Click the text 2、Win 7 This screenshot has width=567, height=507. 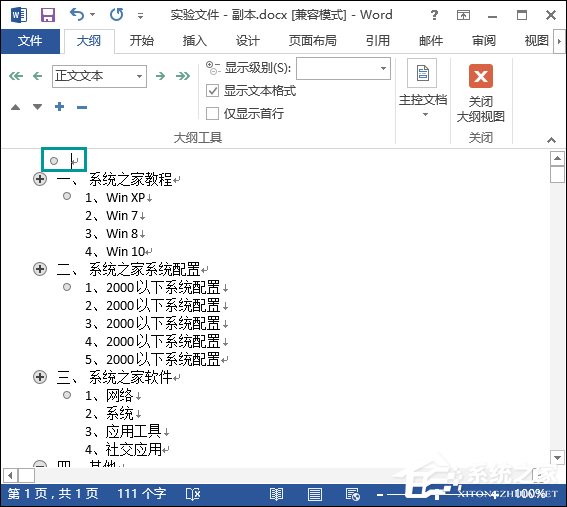pyautogui.click(x=111, y=216)
